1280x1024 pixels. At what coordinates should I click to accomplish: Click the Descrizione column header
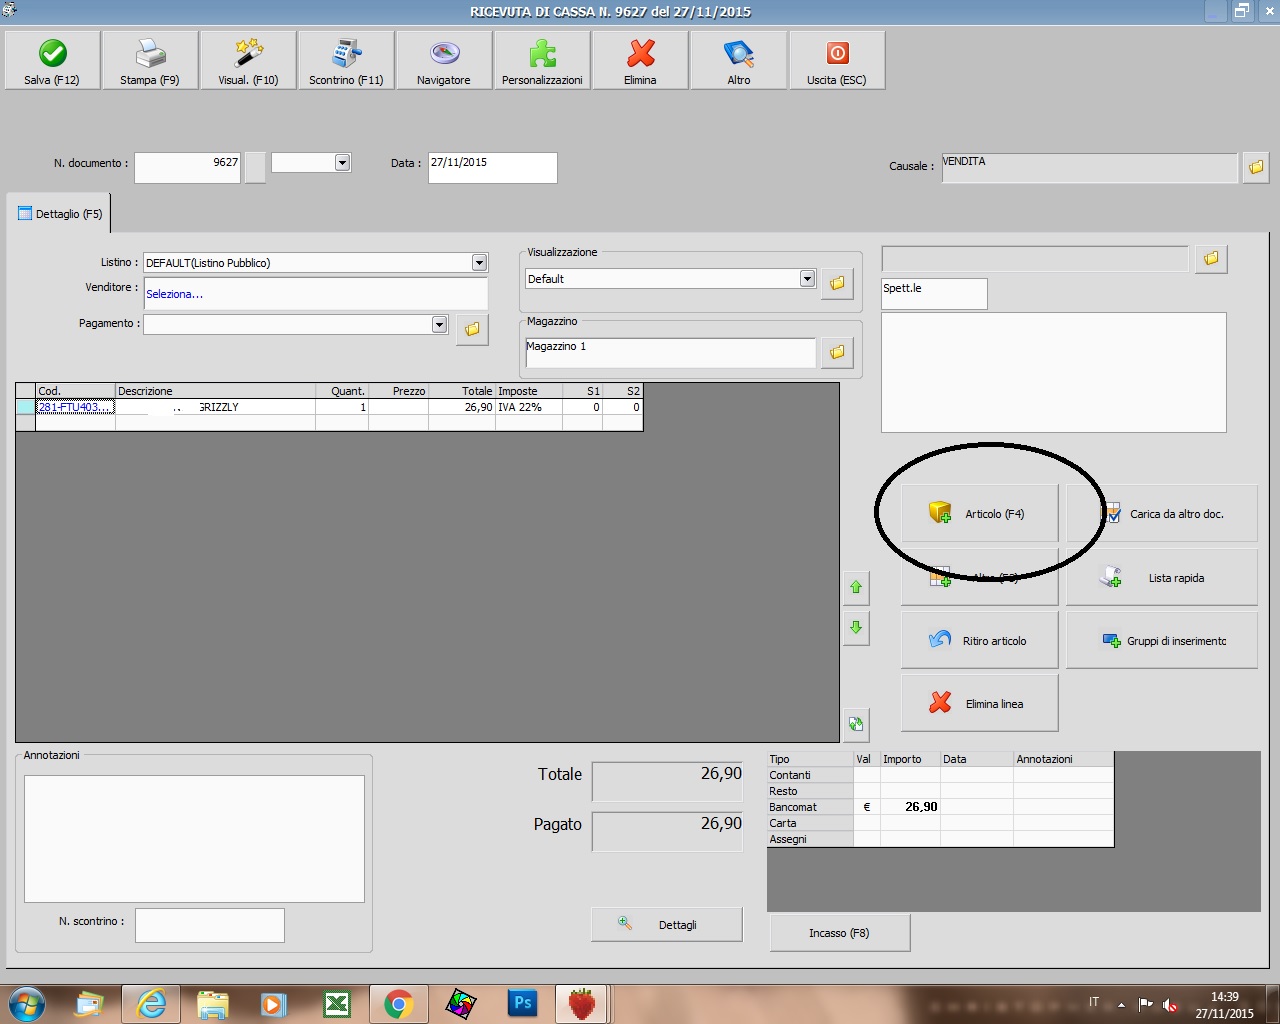pos(216,391)
